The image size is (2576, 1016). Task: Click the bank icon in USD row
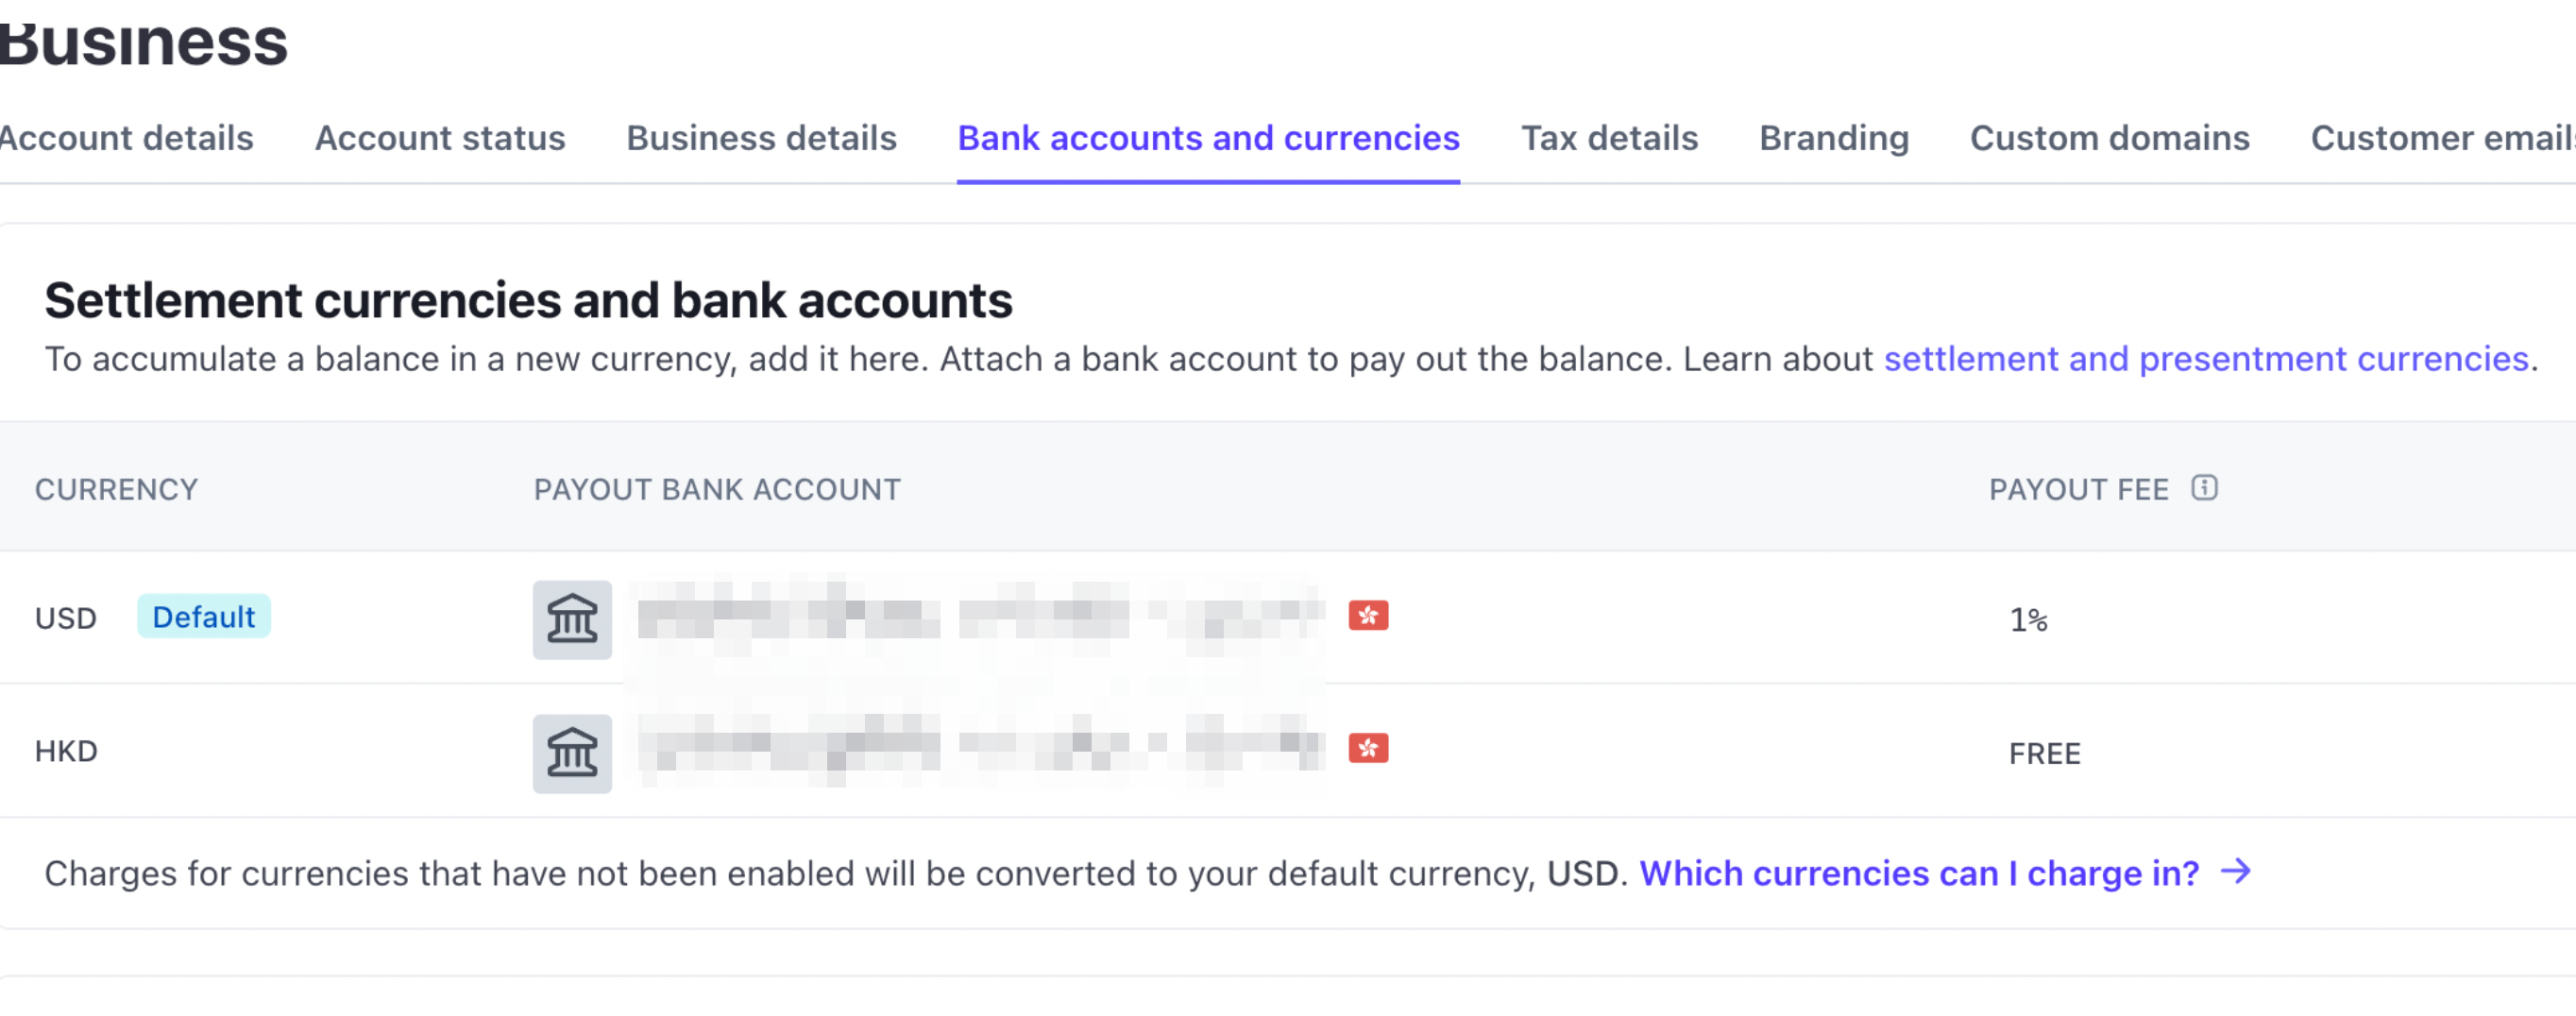coord(572,619)
